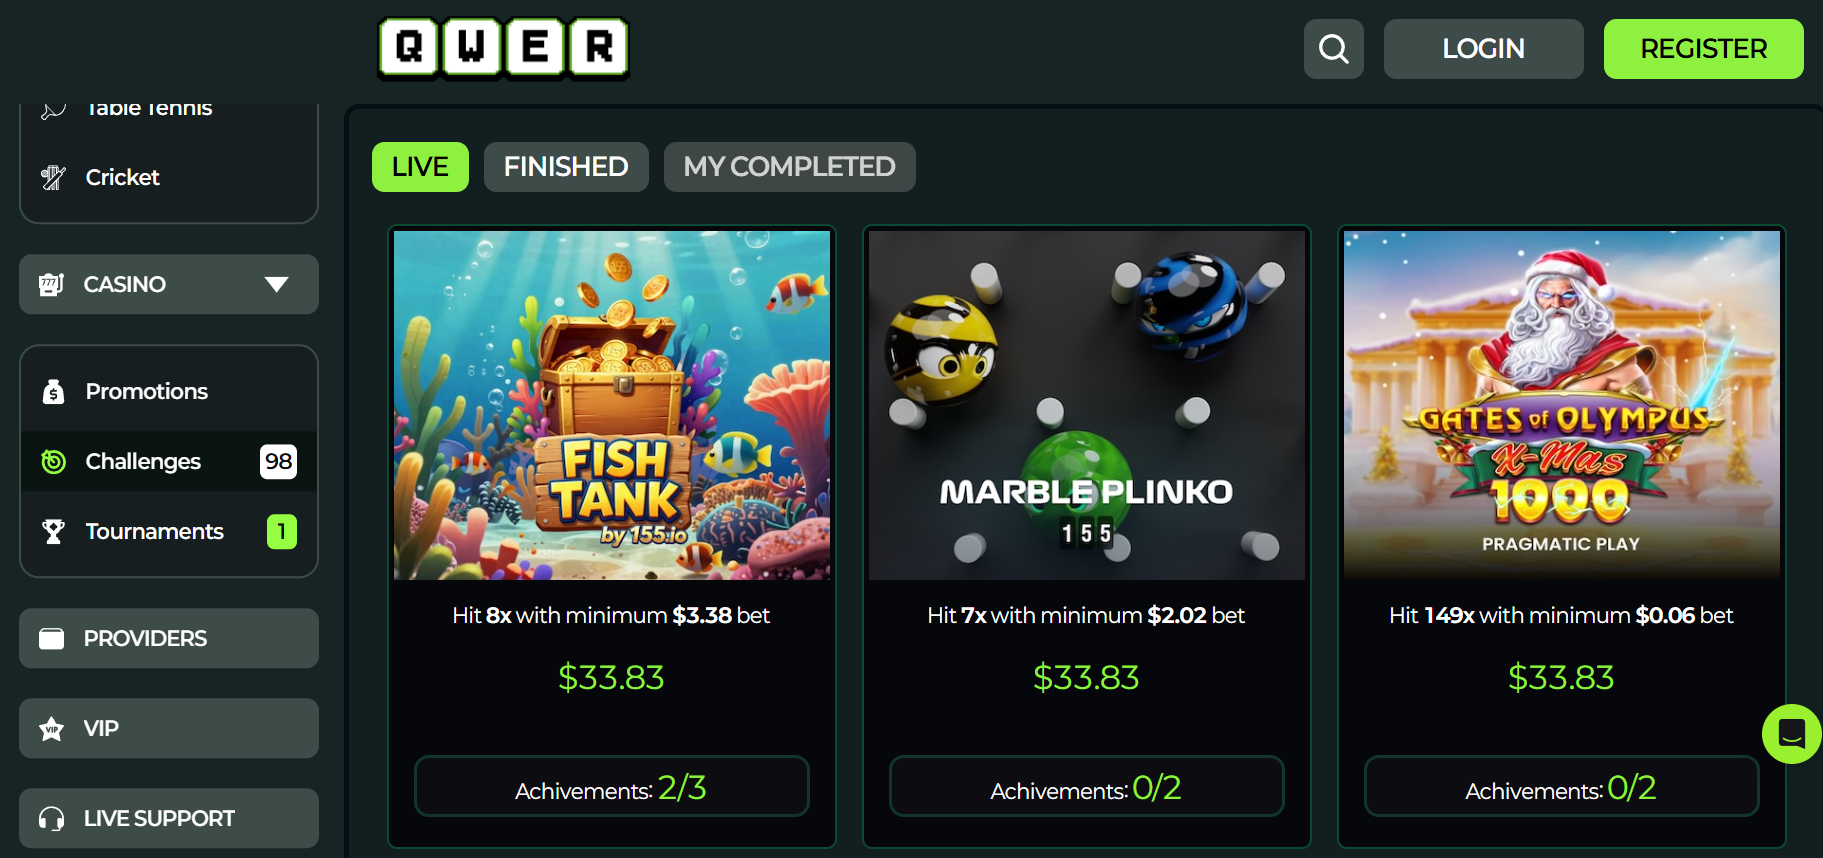Click the green REGISTER button
This screenshot has height=858, width=1823.
click(x=1703, y=48)
